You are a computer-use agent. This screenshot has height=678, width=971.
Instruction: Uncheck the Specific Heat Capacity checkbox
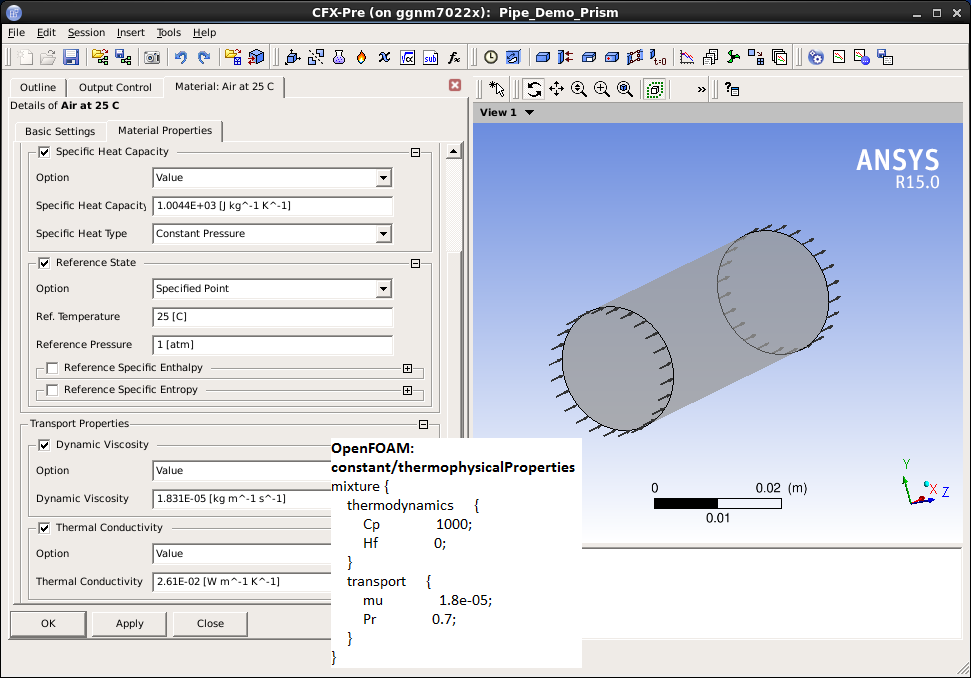[44, 152]
